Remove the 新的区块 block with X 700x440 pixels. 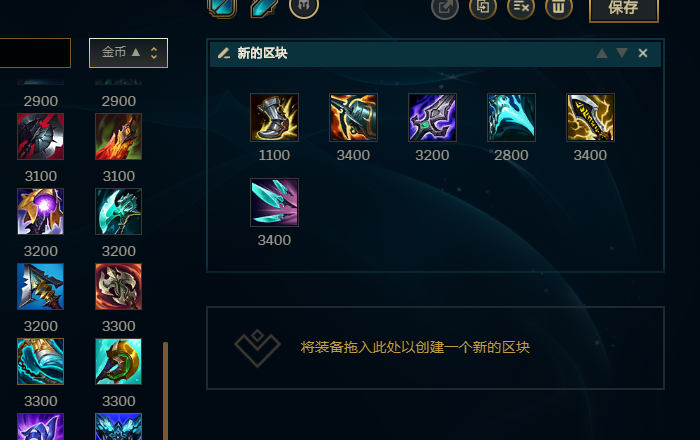click(643, 53)
